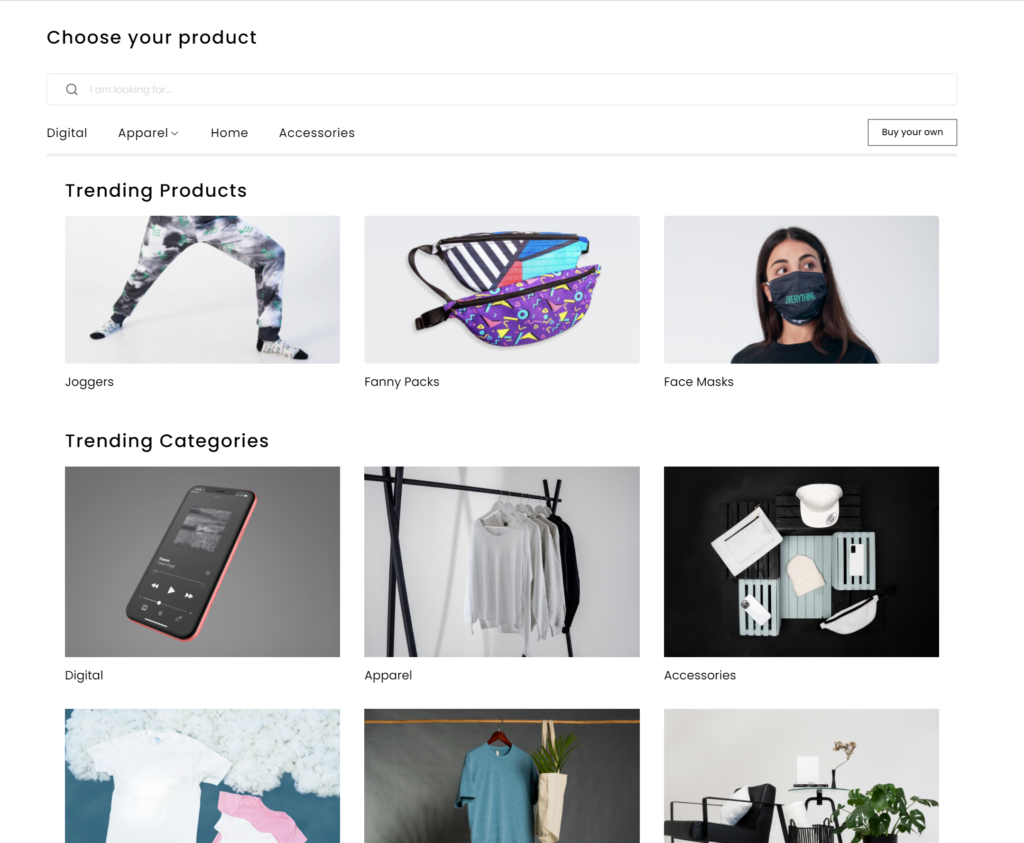Open the white and pink t-shirts image

pos(202,776)
